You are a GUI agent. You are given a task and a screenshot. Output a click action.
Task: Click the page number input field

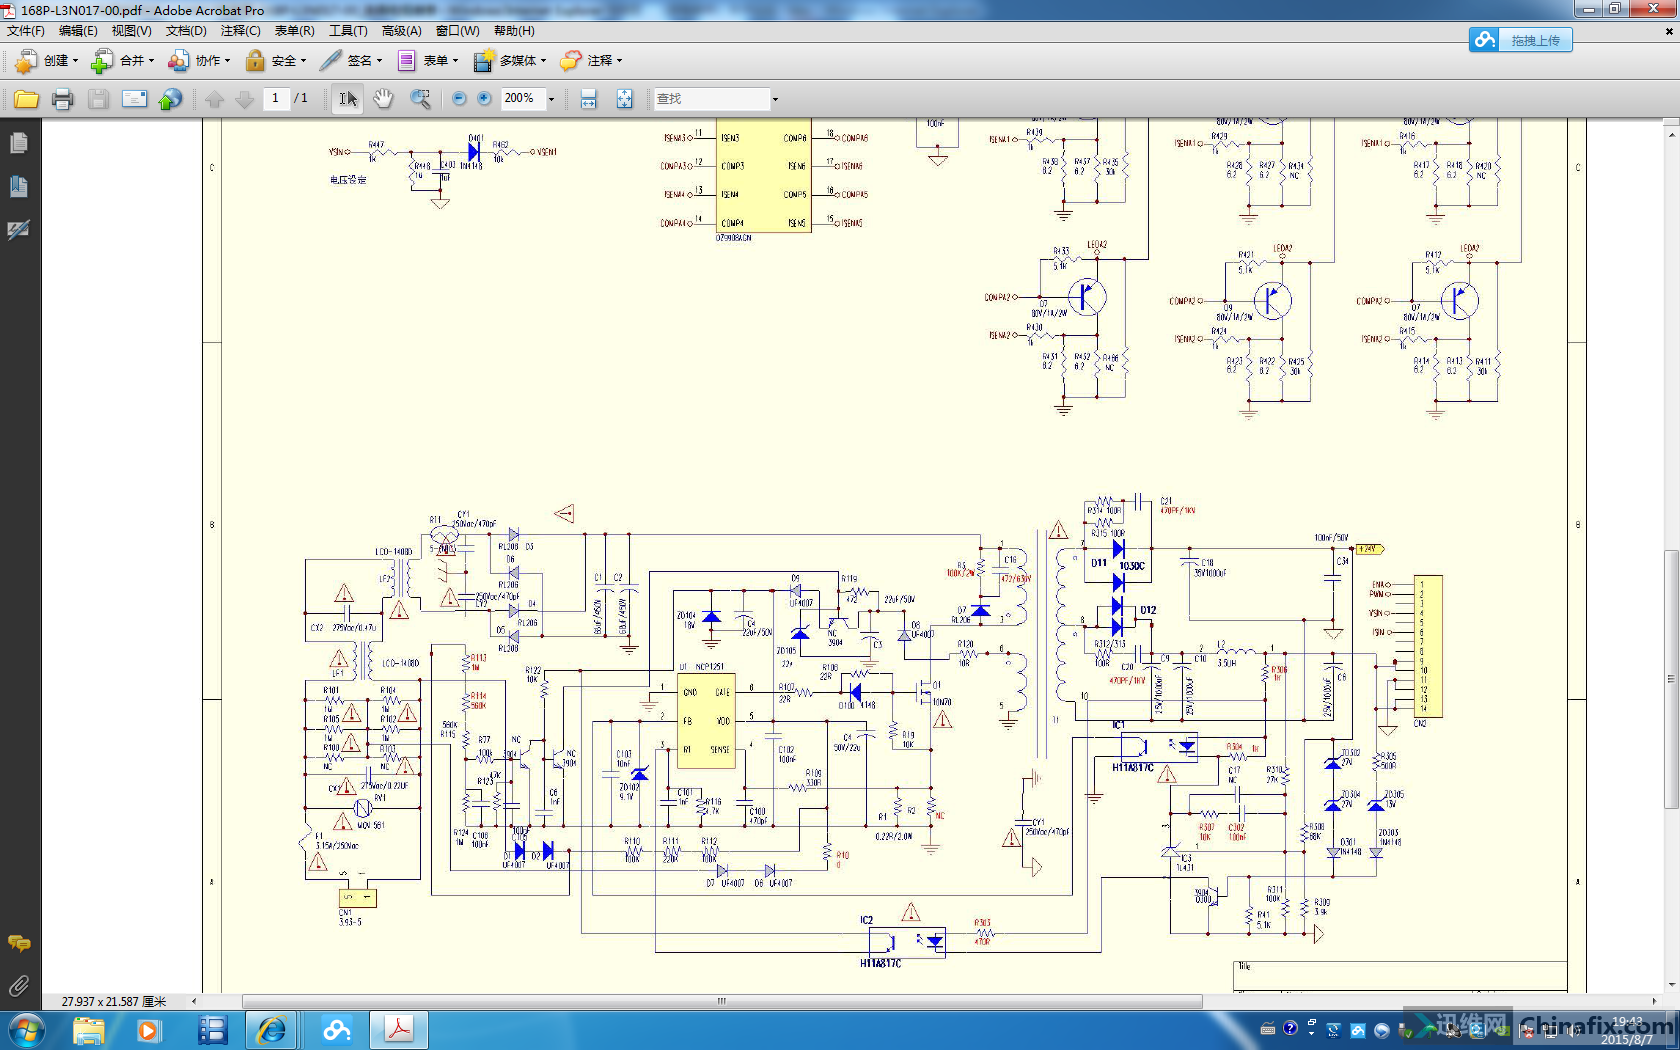click(x=275, y=98)
